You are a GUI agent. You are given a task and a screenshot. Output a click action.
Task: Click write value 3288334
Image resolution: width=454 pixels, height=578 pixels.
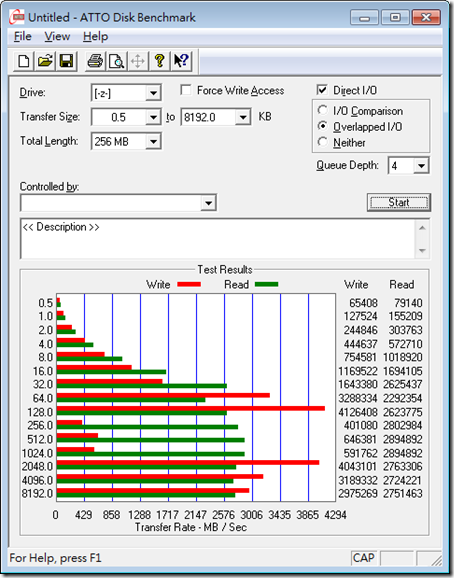tap(358, 398)
